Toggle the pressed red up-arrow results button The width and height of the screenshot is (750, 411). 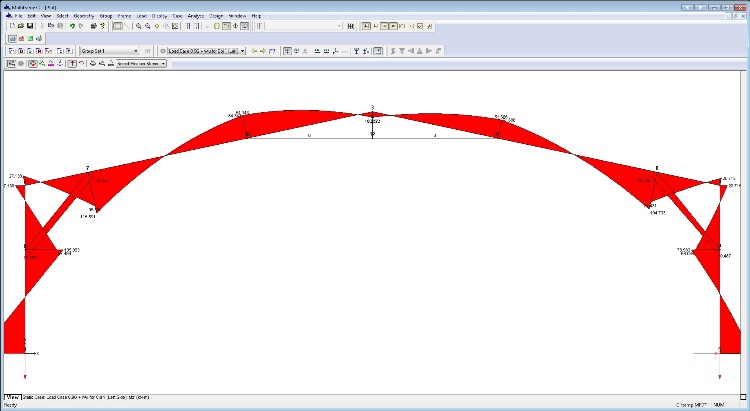click(71, 63)
